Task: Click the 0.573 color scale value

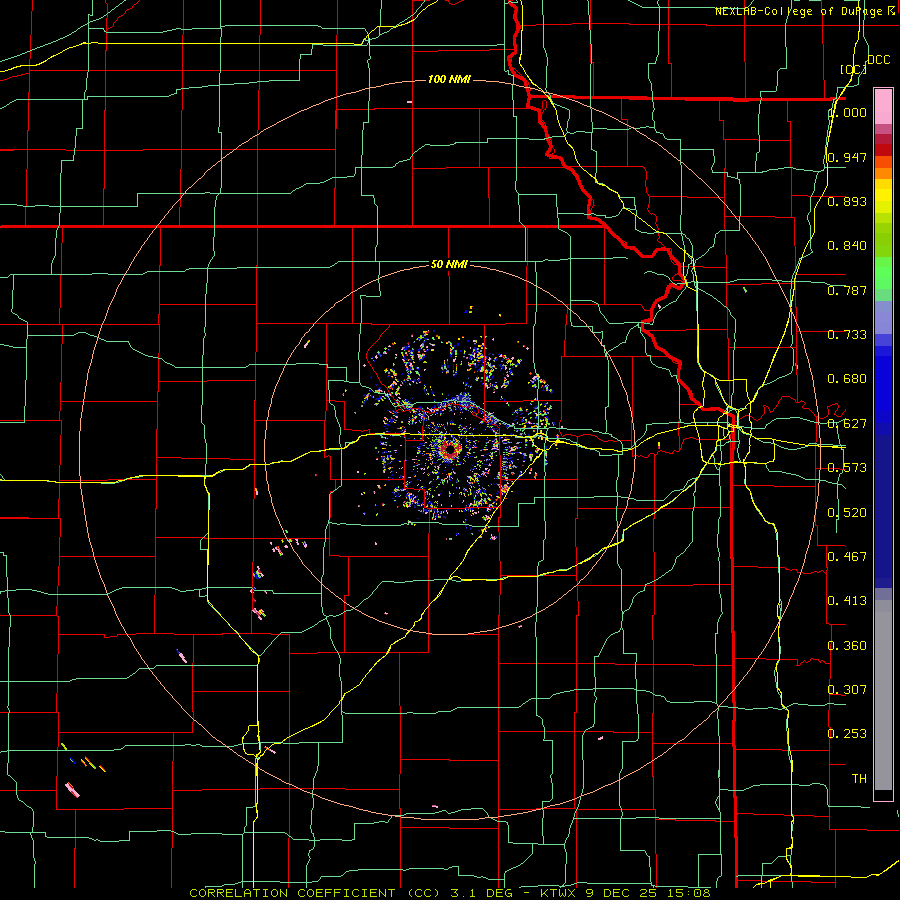Action: [847, 468]
